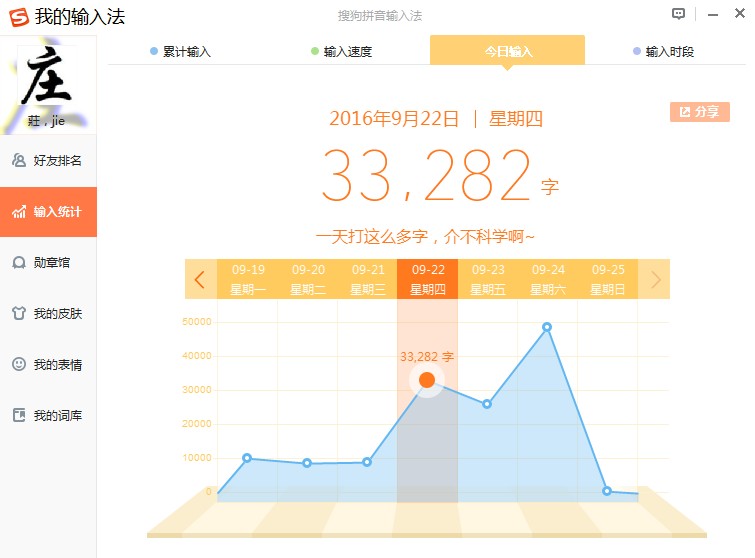Click the slogan 一天打这么多字，介不科学啊~

click(425, 236)
